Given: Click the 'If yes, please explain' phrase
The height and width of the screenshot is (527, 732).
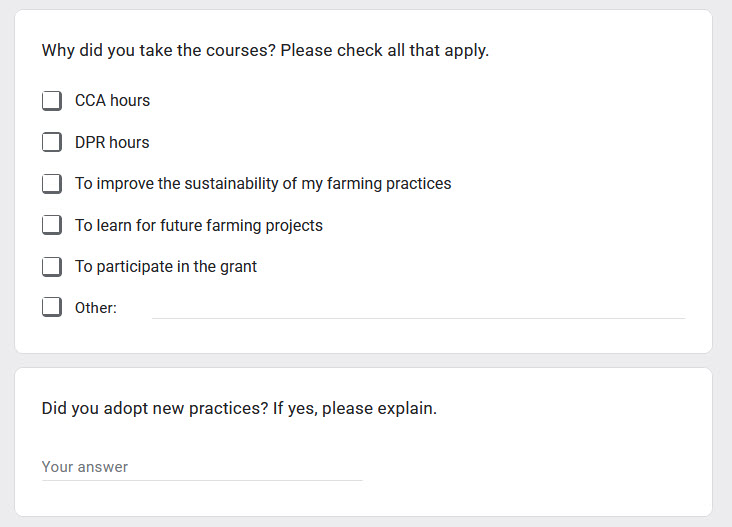Looking at the screenshot, I should pos(355,408).
